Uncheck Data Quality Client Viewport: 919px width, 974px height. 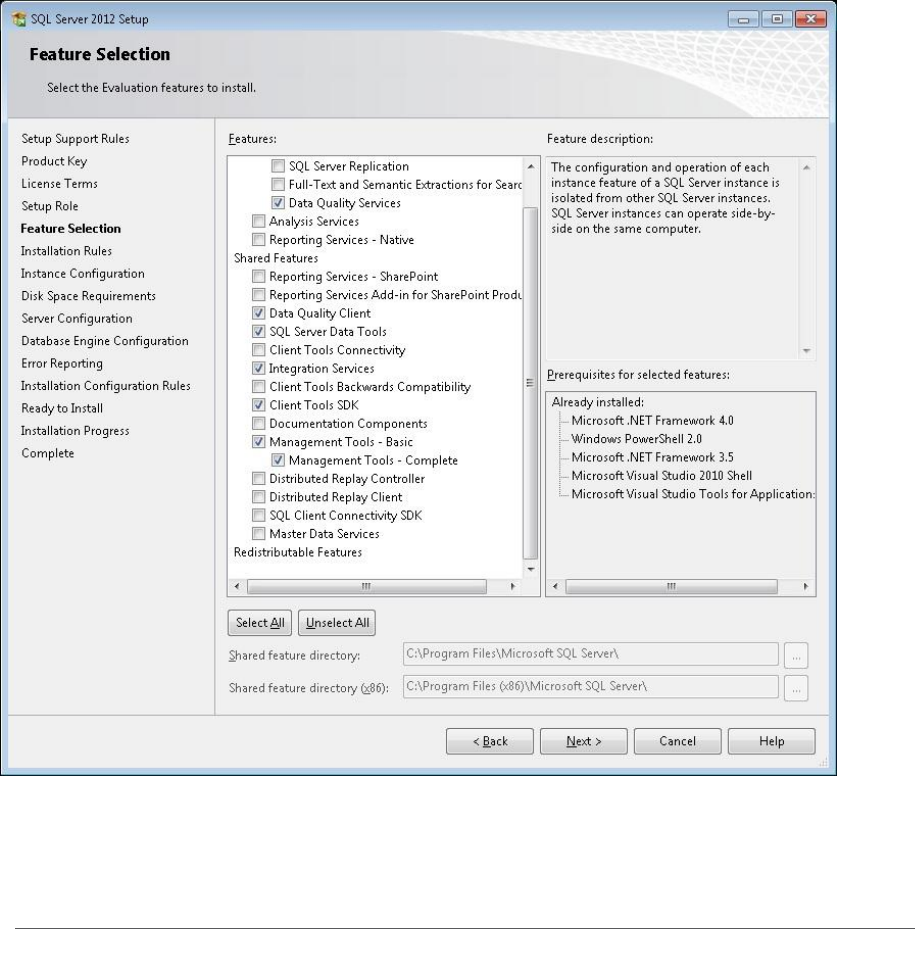tap(258, 313)
